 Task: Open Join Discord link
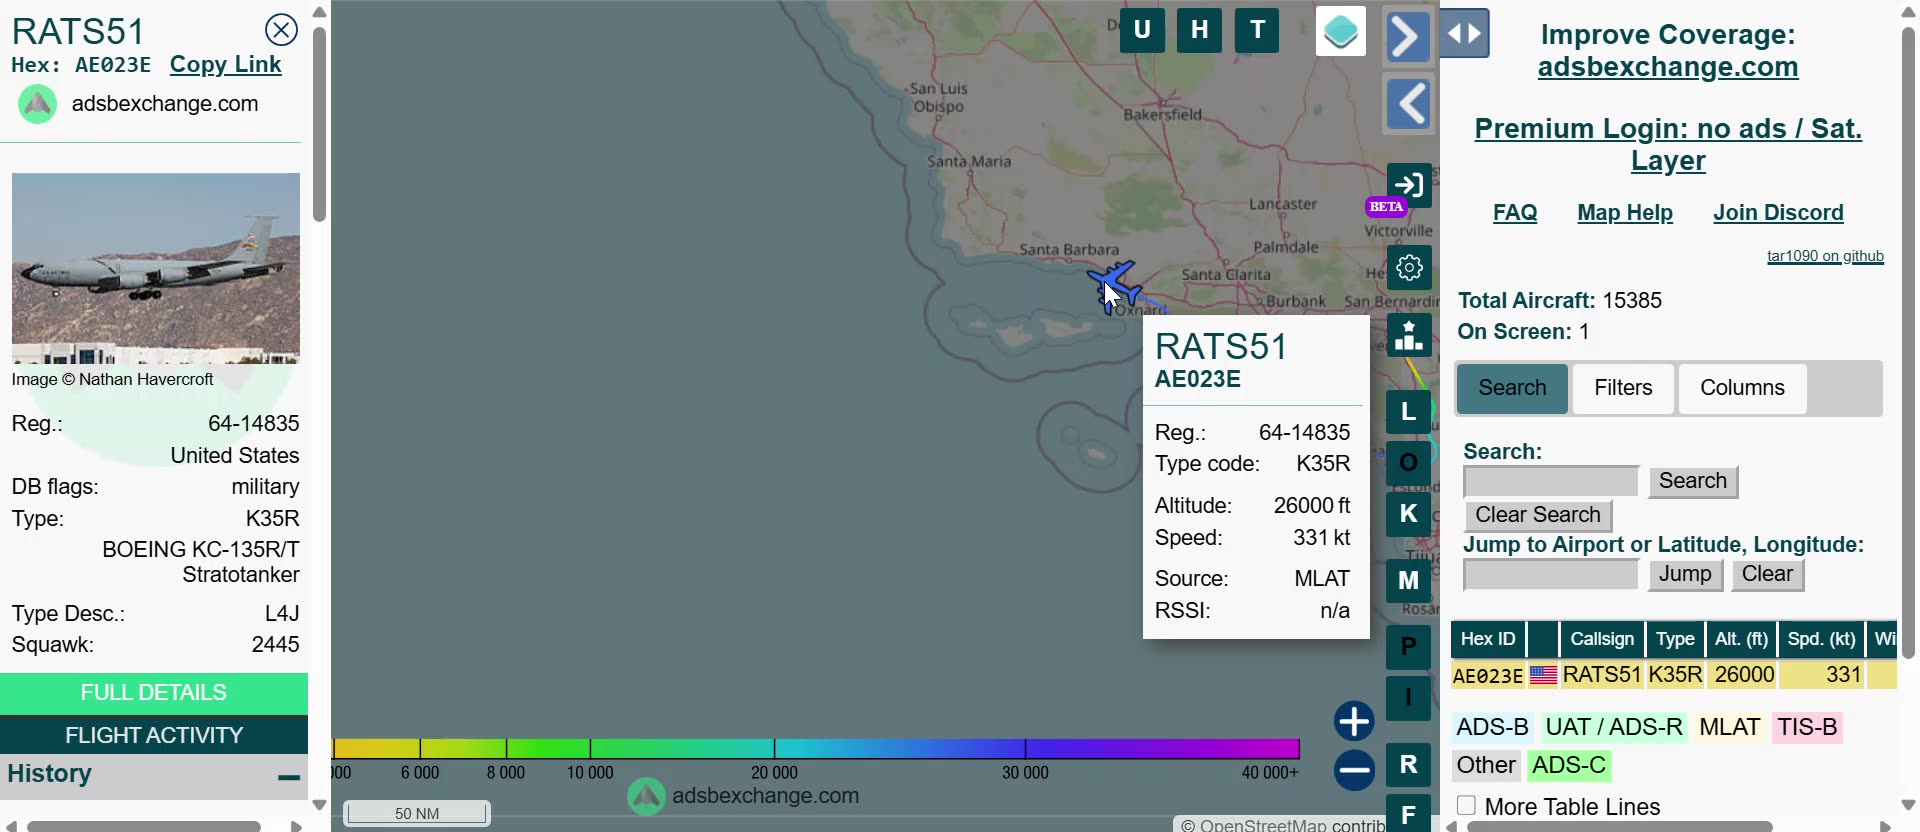[x=1778, y=213]
